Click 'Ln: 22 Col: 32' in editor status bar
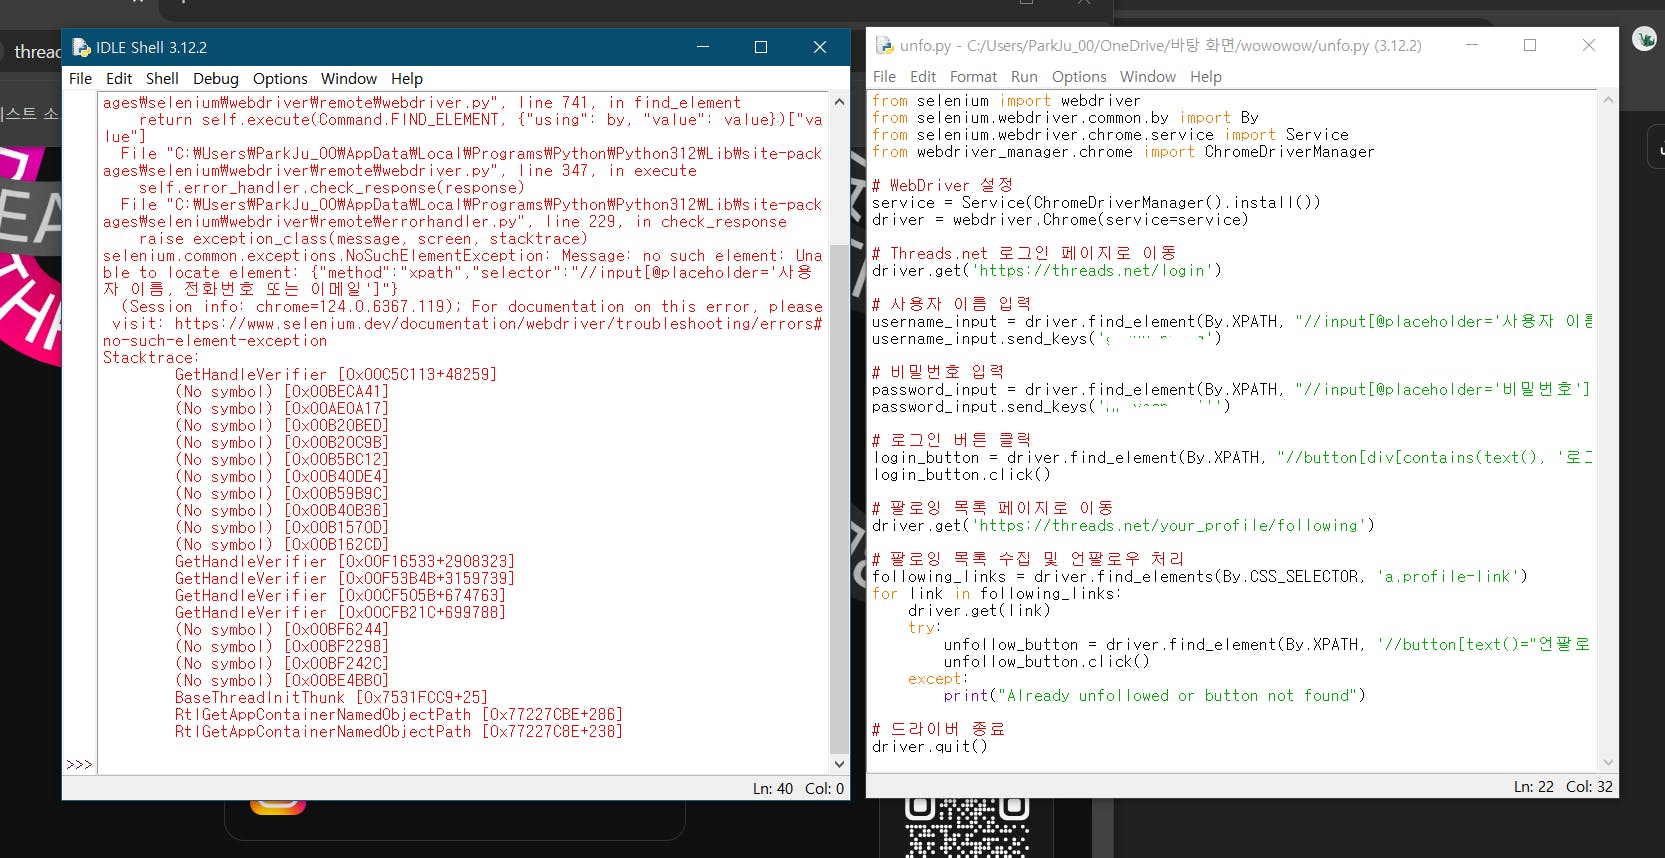The height and width of the screenshot is (858, 1665). 1563,787
